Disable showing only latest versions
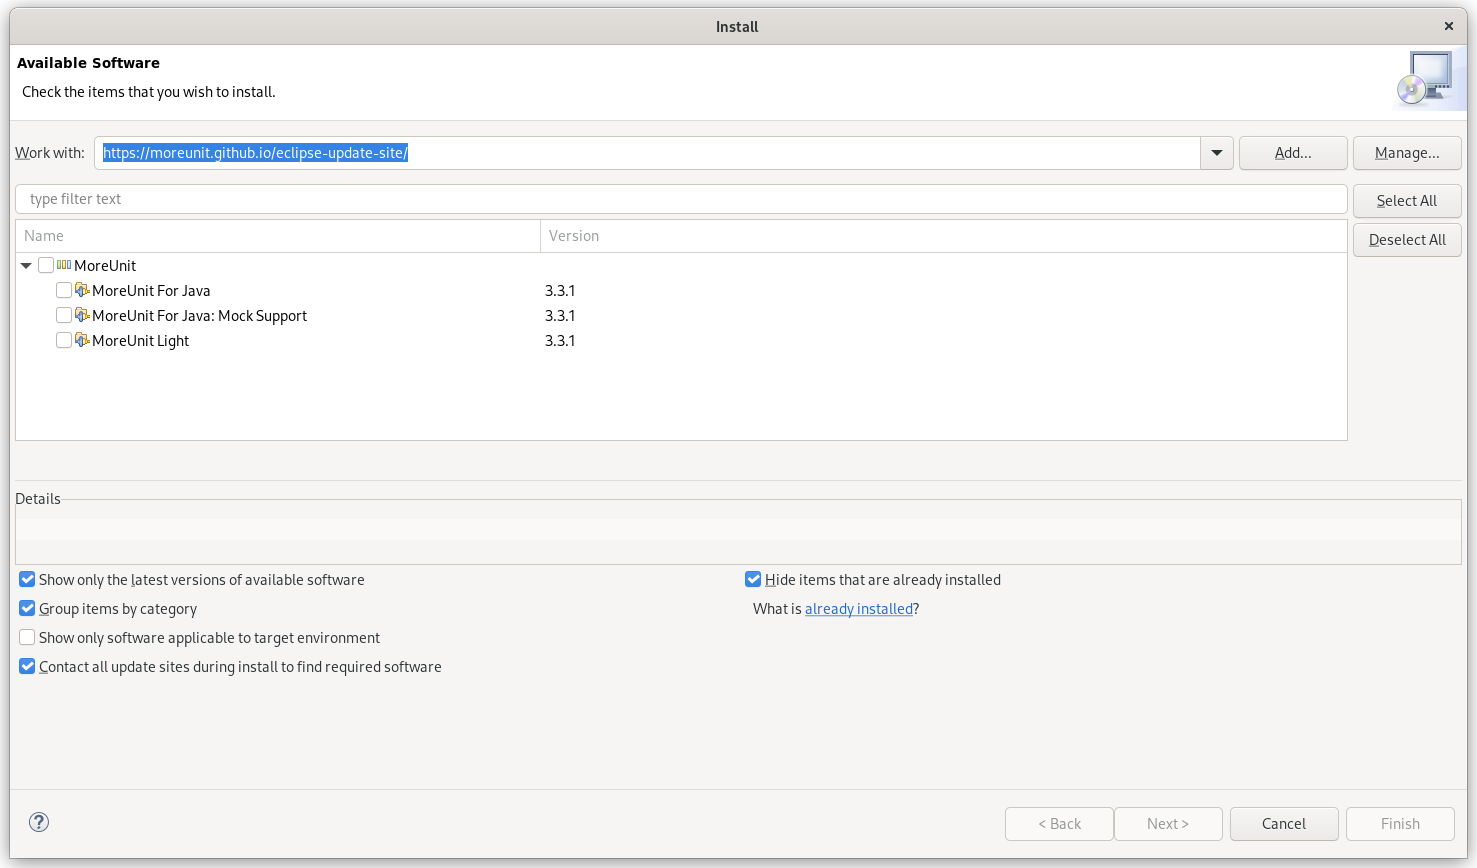 click(28, 579)
